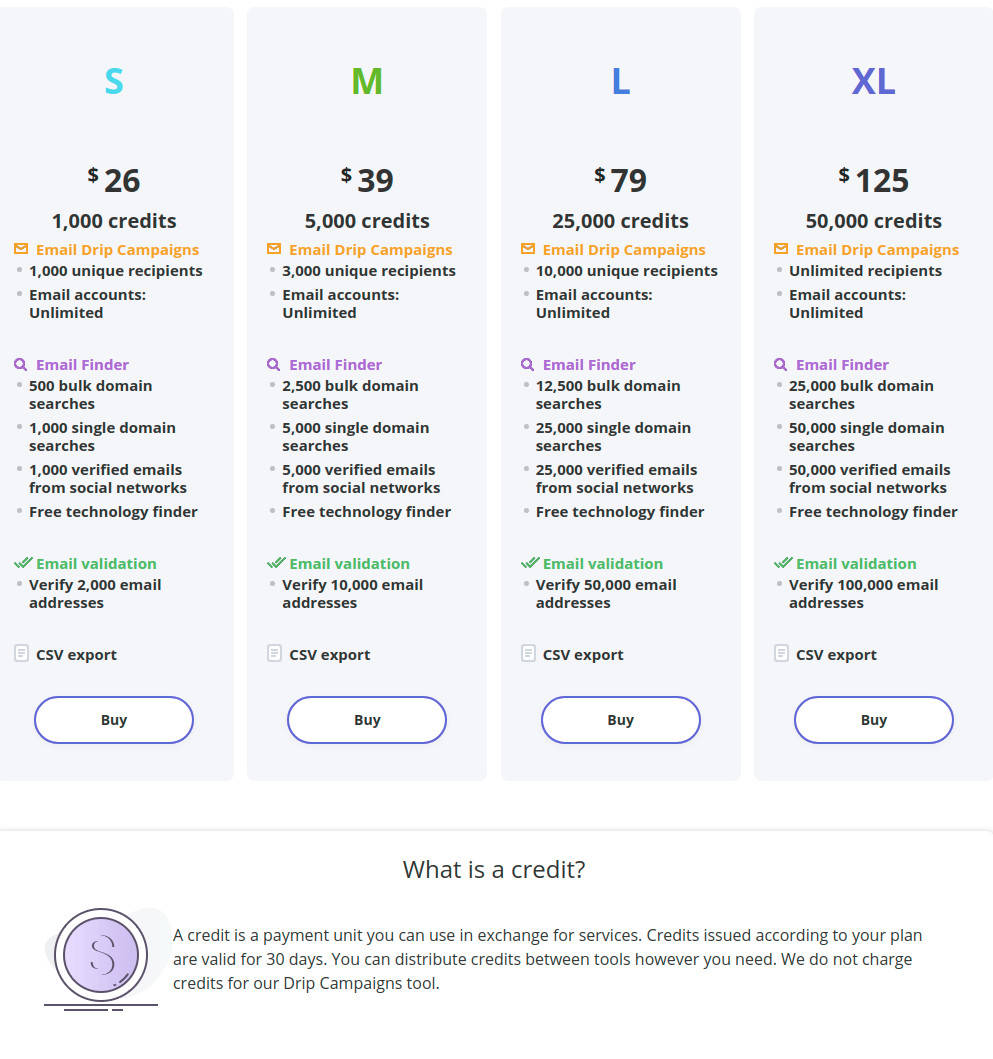Screen dimensions: 993x1059
Task: Click the orange envelope icon in the S plan
Action: (x=22, y=249)
